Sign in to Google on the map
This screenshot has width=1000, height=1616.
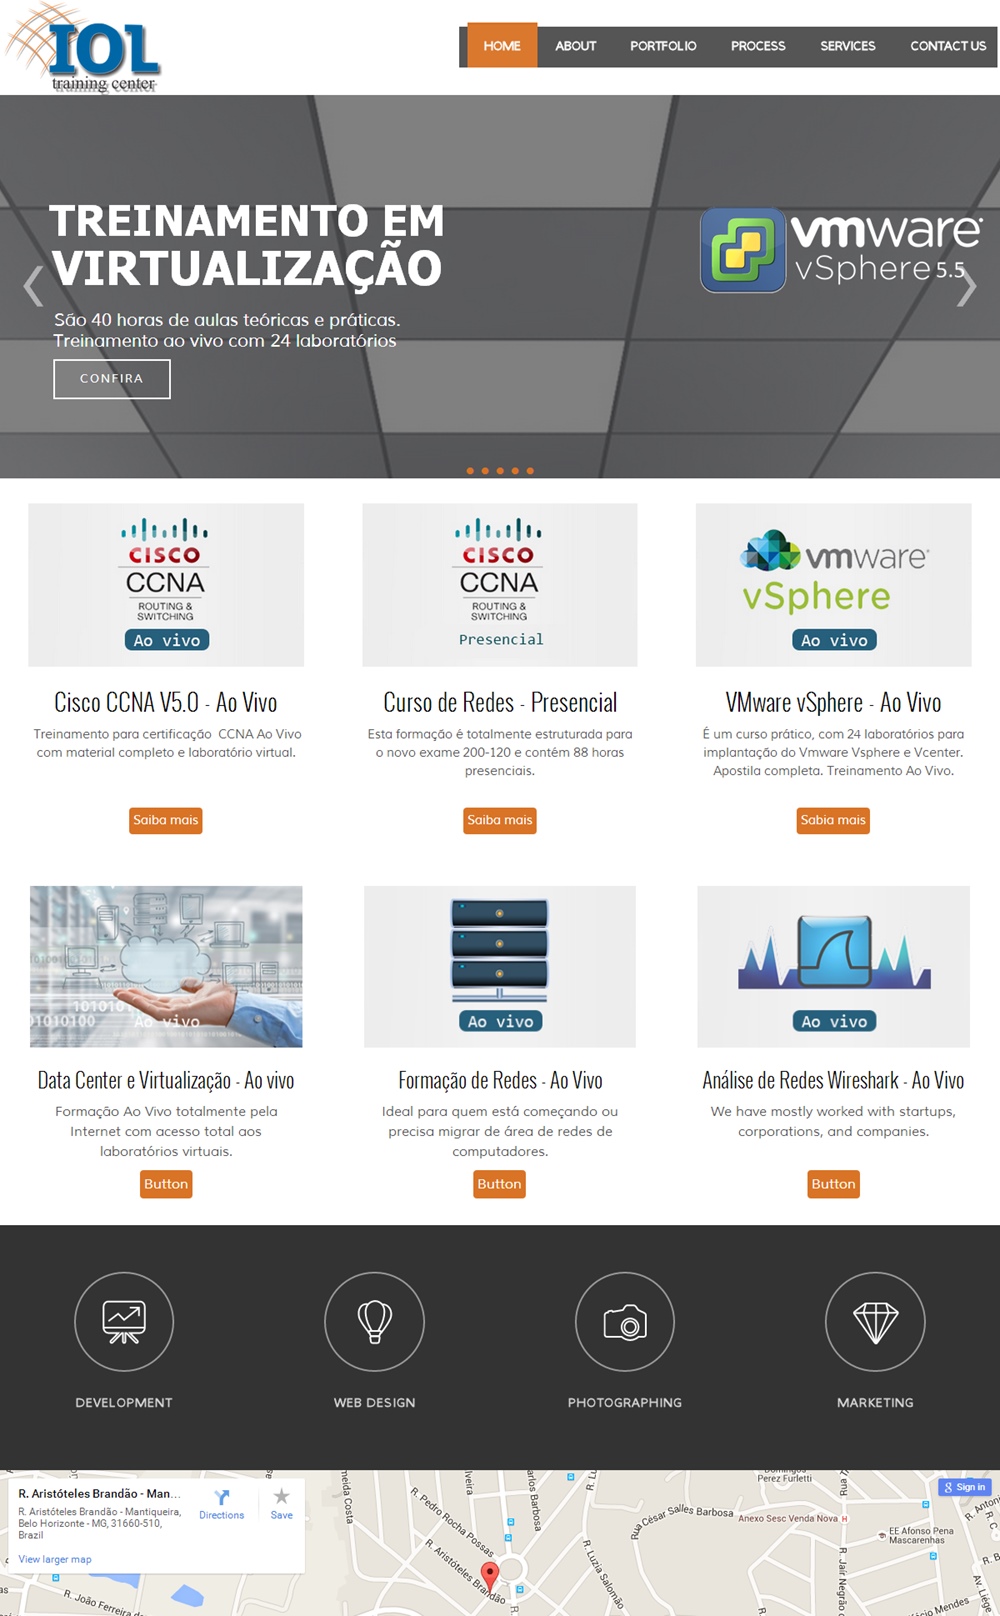tap(964, 1487)
